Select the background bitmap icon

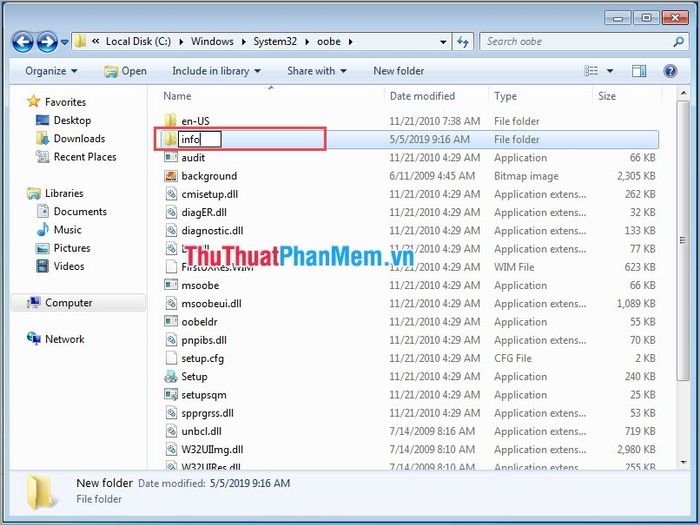(x=171, y=176)
